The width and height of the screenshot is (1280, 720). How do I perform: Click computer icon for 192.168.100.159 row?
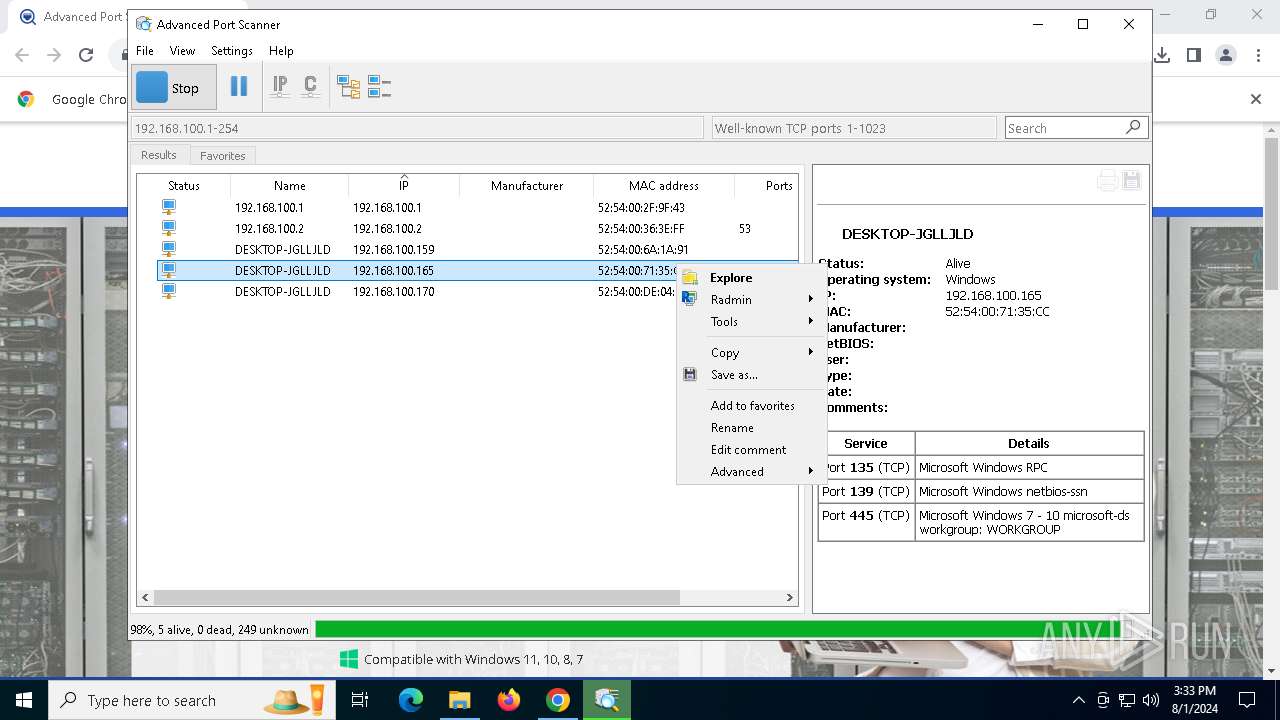(169, 249)
